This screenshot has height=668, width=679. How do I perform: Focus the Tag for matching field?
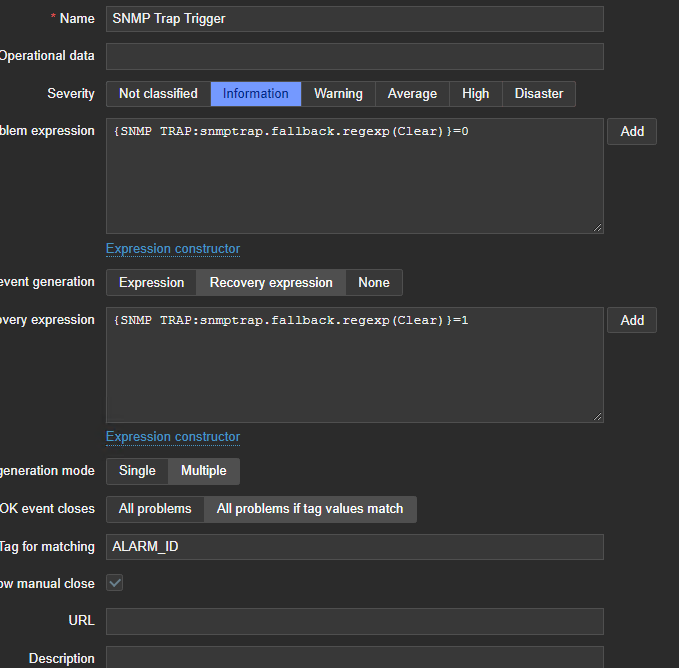click(x=354, y=547)
